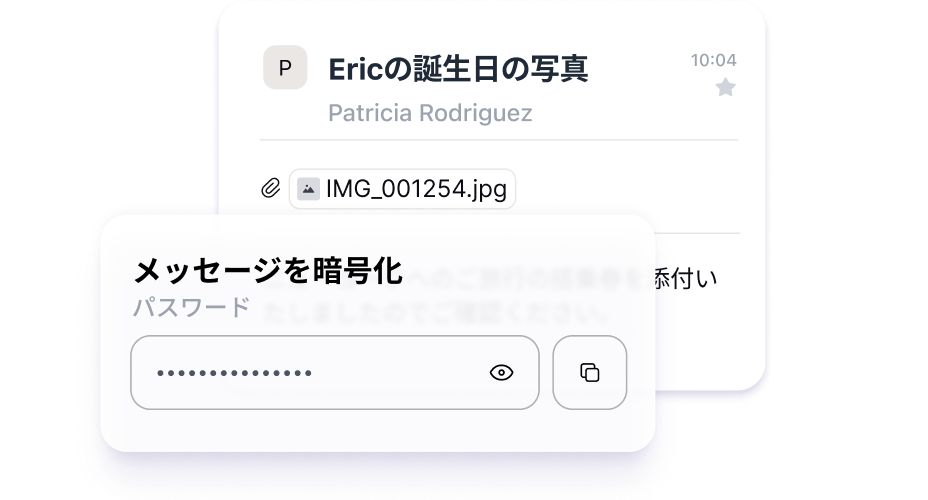Open the sender avatar labeled P
This screenshot has width=928, height=500.
[x=285, y=67]
